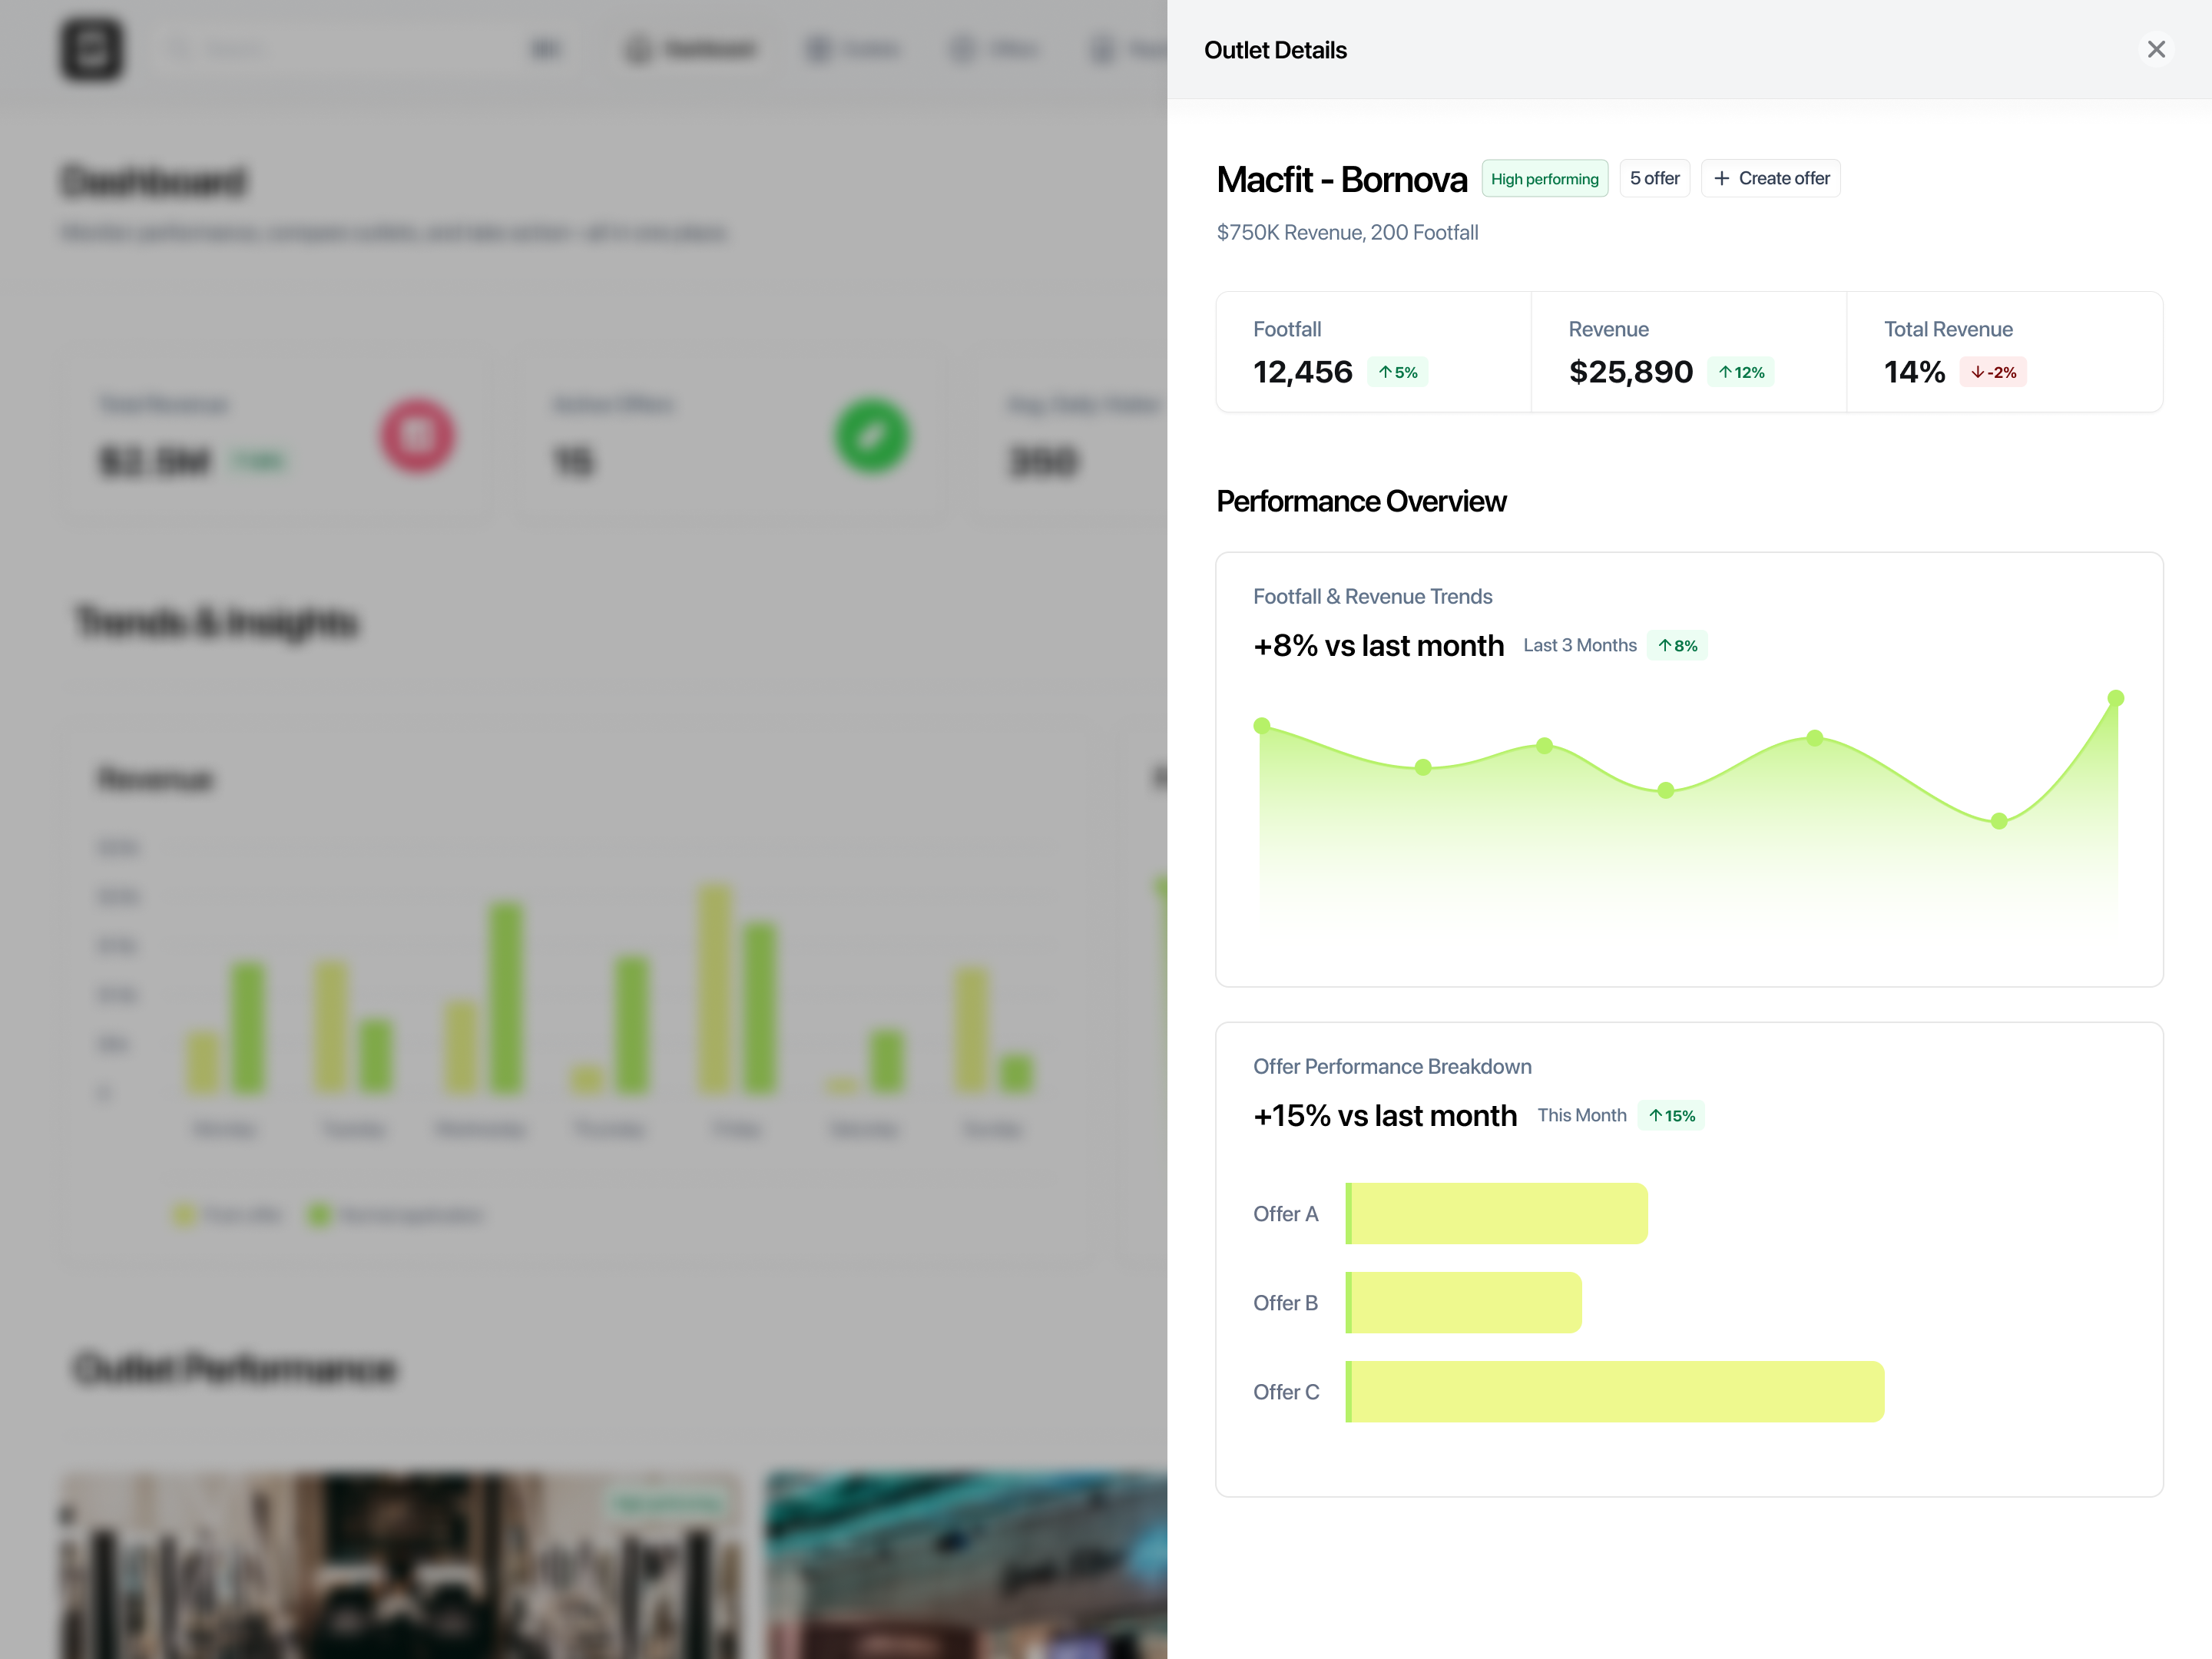Click the Last 3 Months label
Image resolution: width=2212 pixels, height=1659 pixels.
[x=1579, y=645]
